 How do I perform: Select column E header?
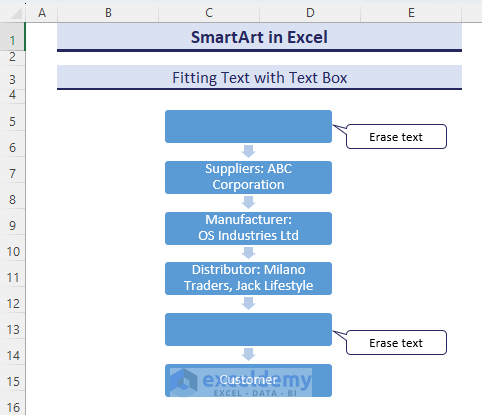tap(411, 13)
